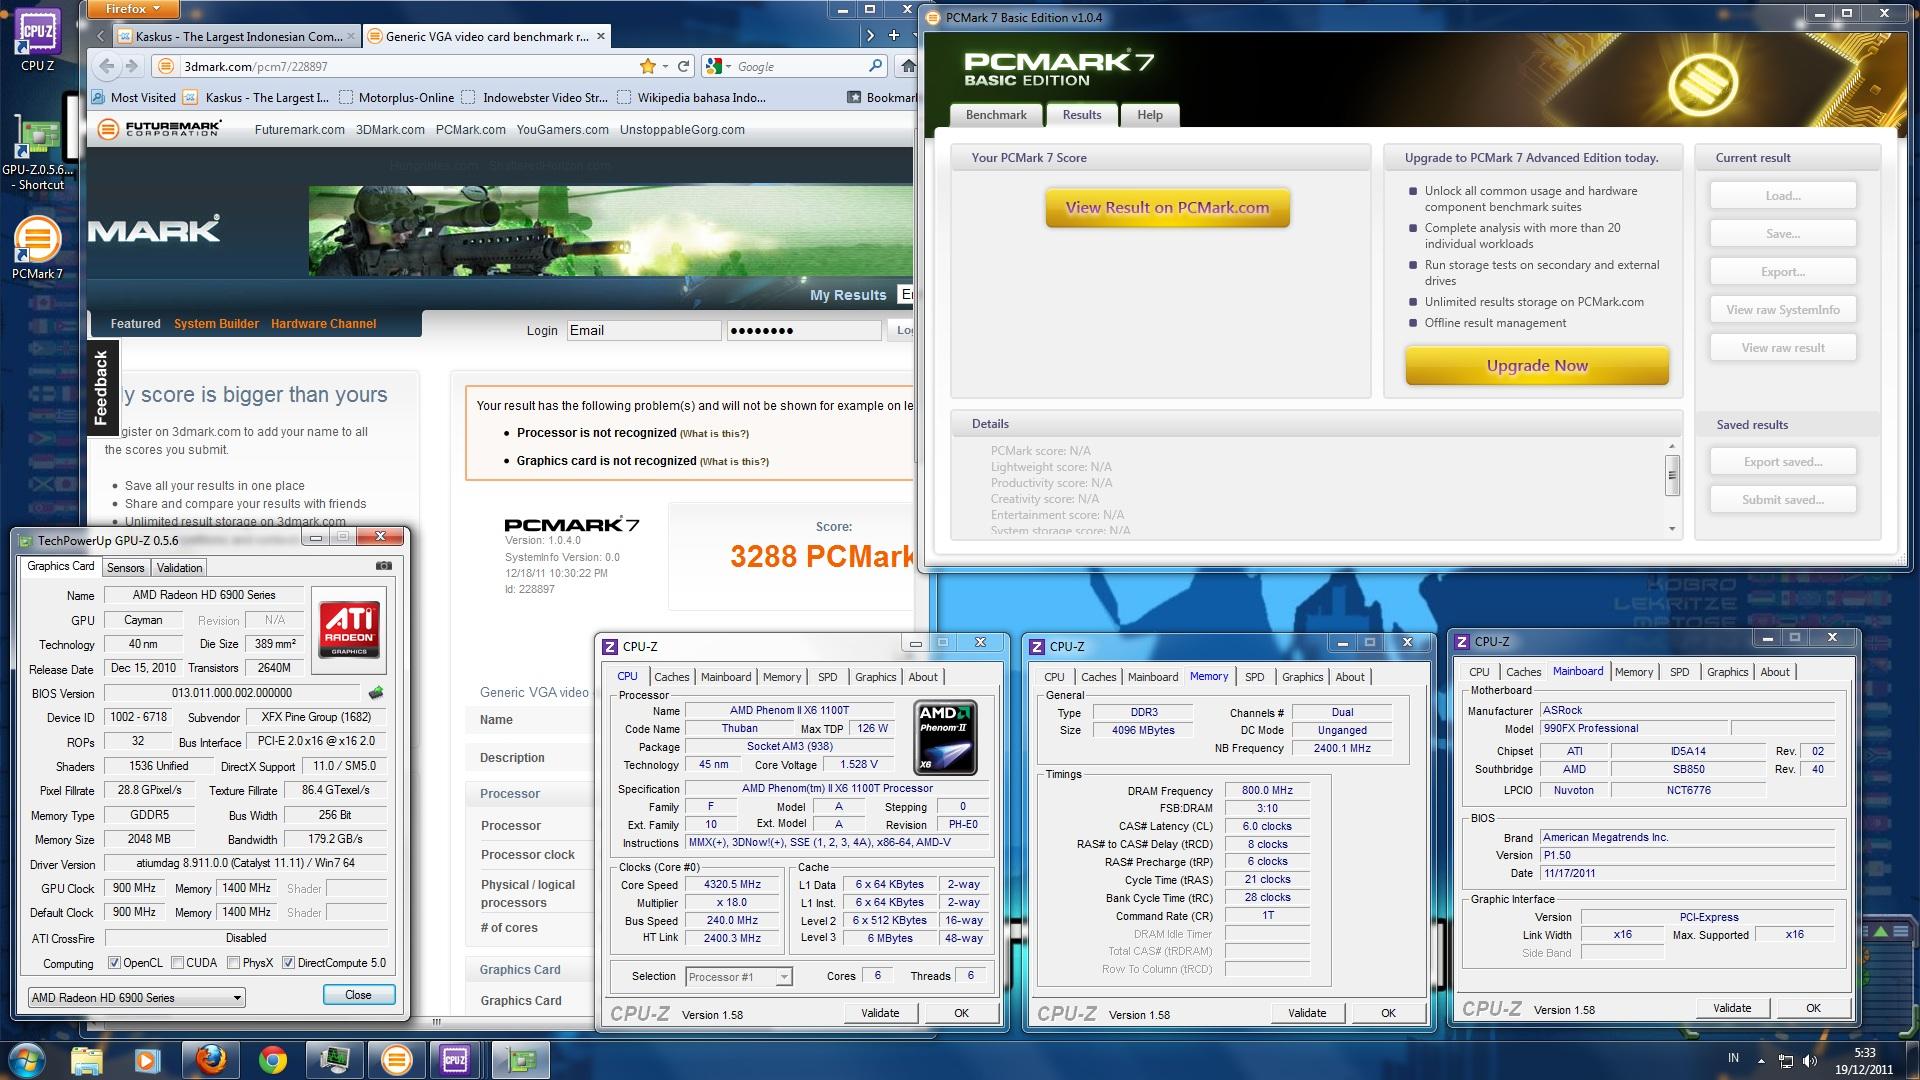Open Graphics tab in Mainboard CPU-Z window
The width and height of the screenshot is (1920, 1080).
click(1727, 672)
